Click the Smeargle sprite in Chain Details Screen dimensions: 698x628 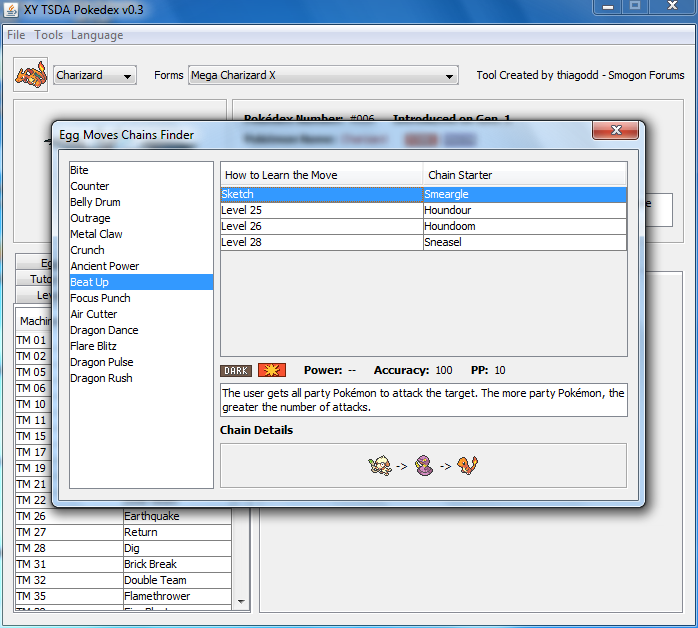pyautogui.click(x=380, y=466)
